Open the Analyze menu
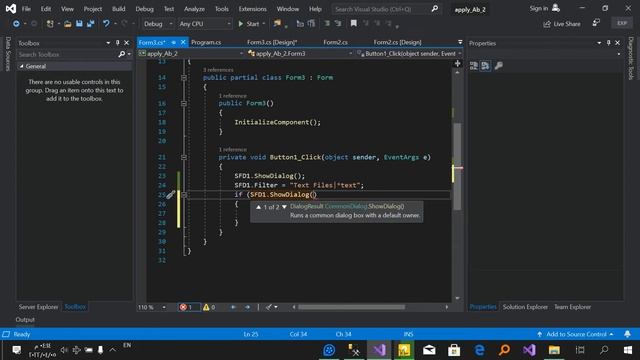 [x=194, y=9]
